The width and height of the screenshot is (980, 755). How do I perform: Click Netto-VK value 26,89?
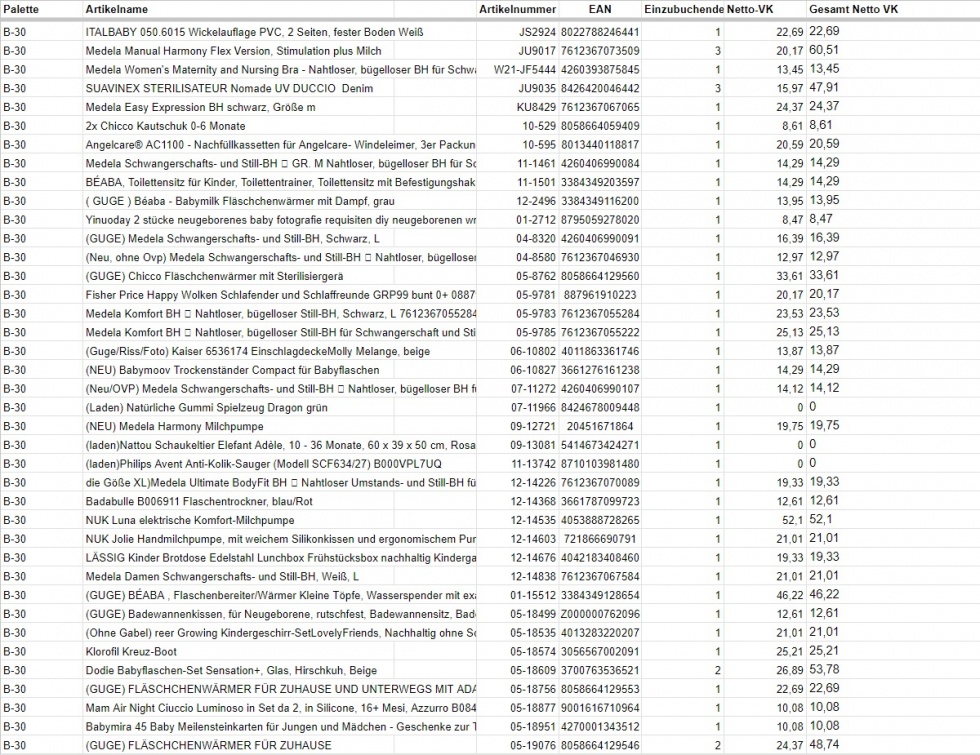point(790,669)
